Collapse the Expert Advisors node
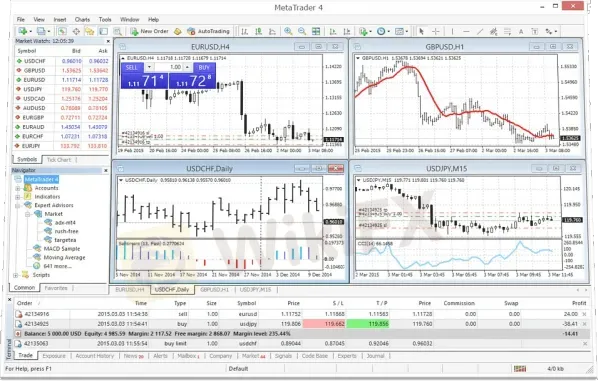The height and width of the screenshot is (384, 598). click(x=18, y=206)
